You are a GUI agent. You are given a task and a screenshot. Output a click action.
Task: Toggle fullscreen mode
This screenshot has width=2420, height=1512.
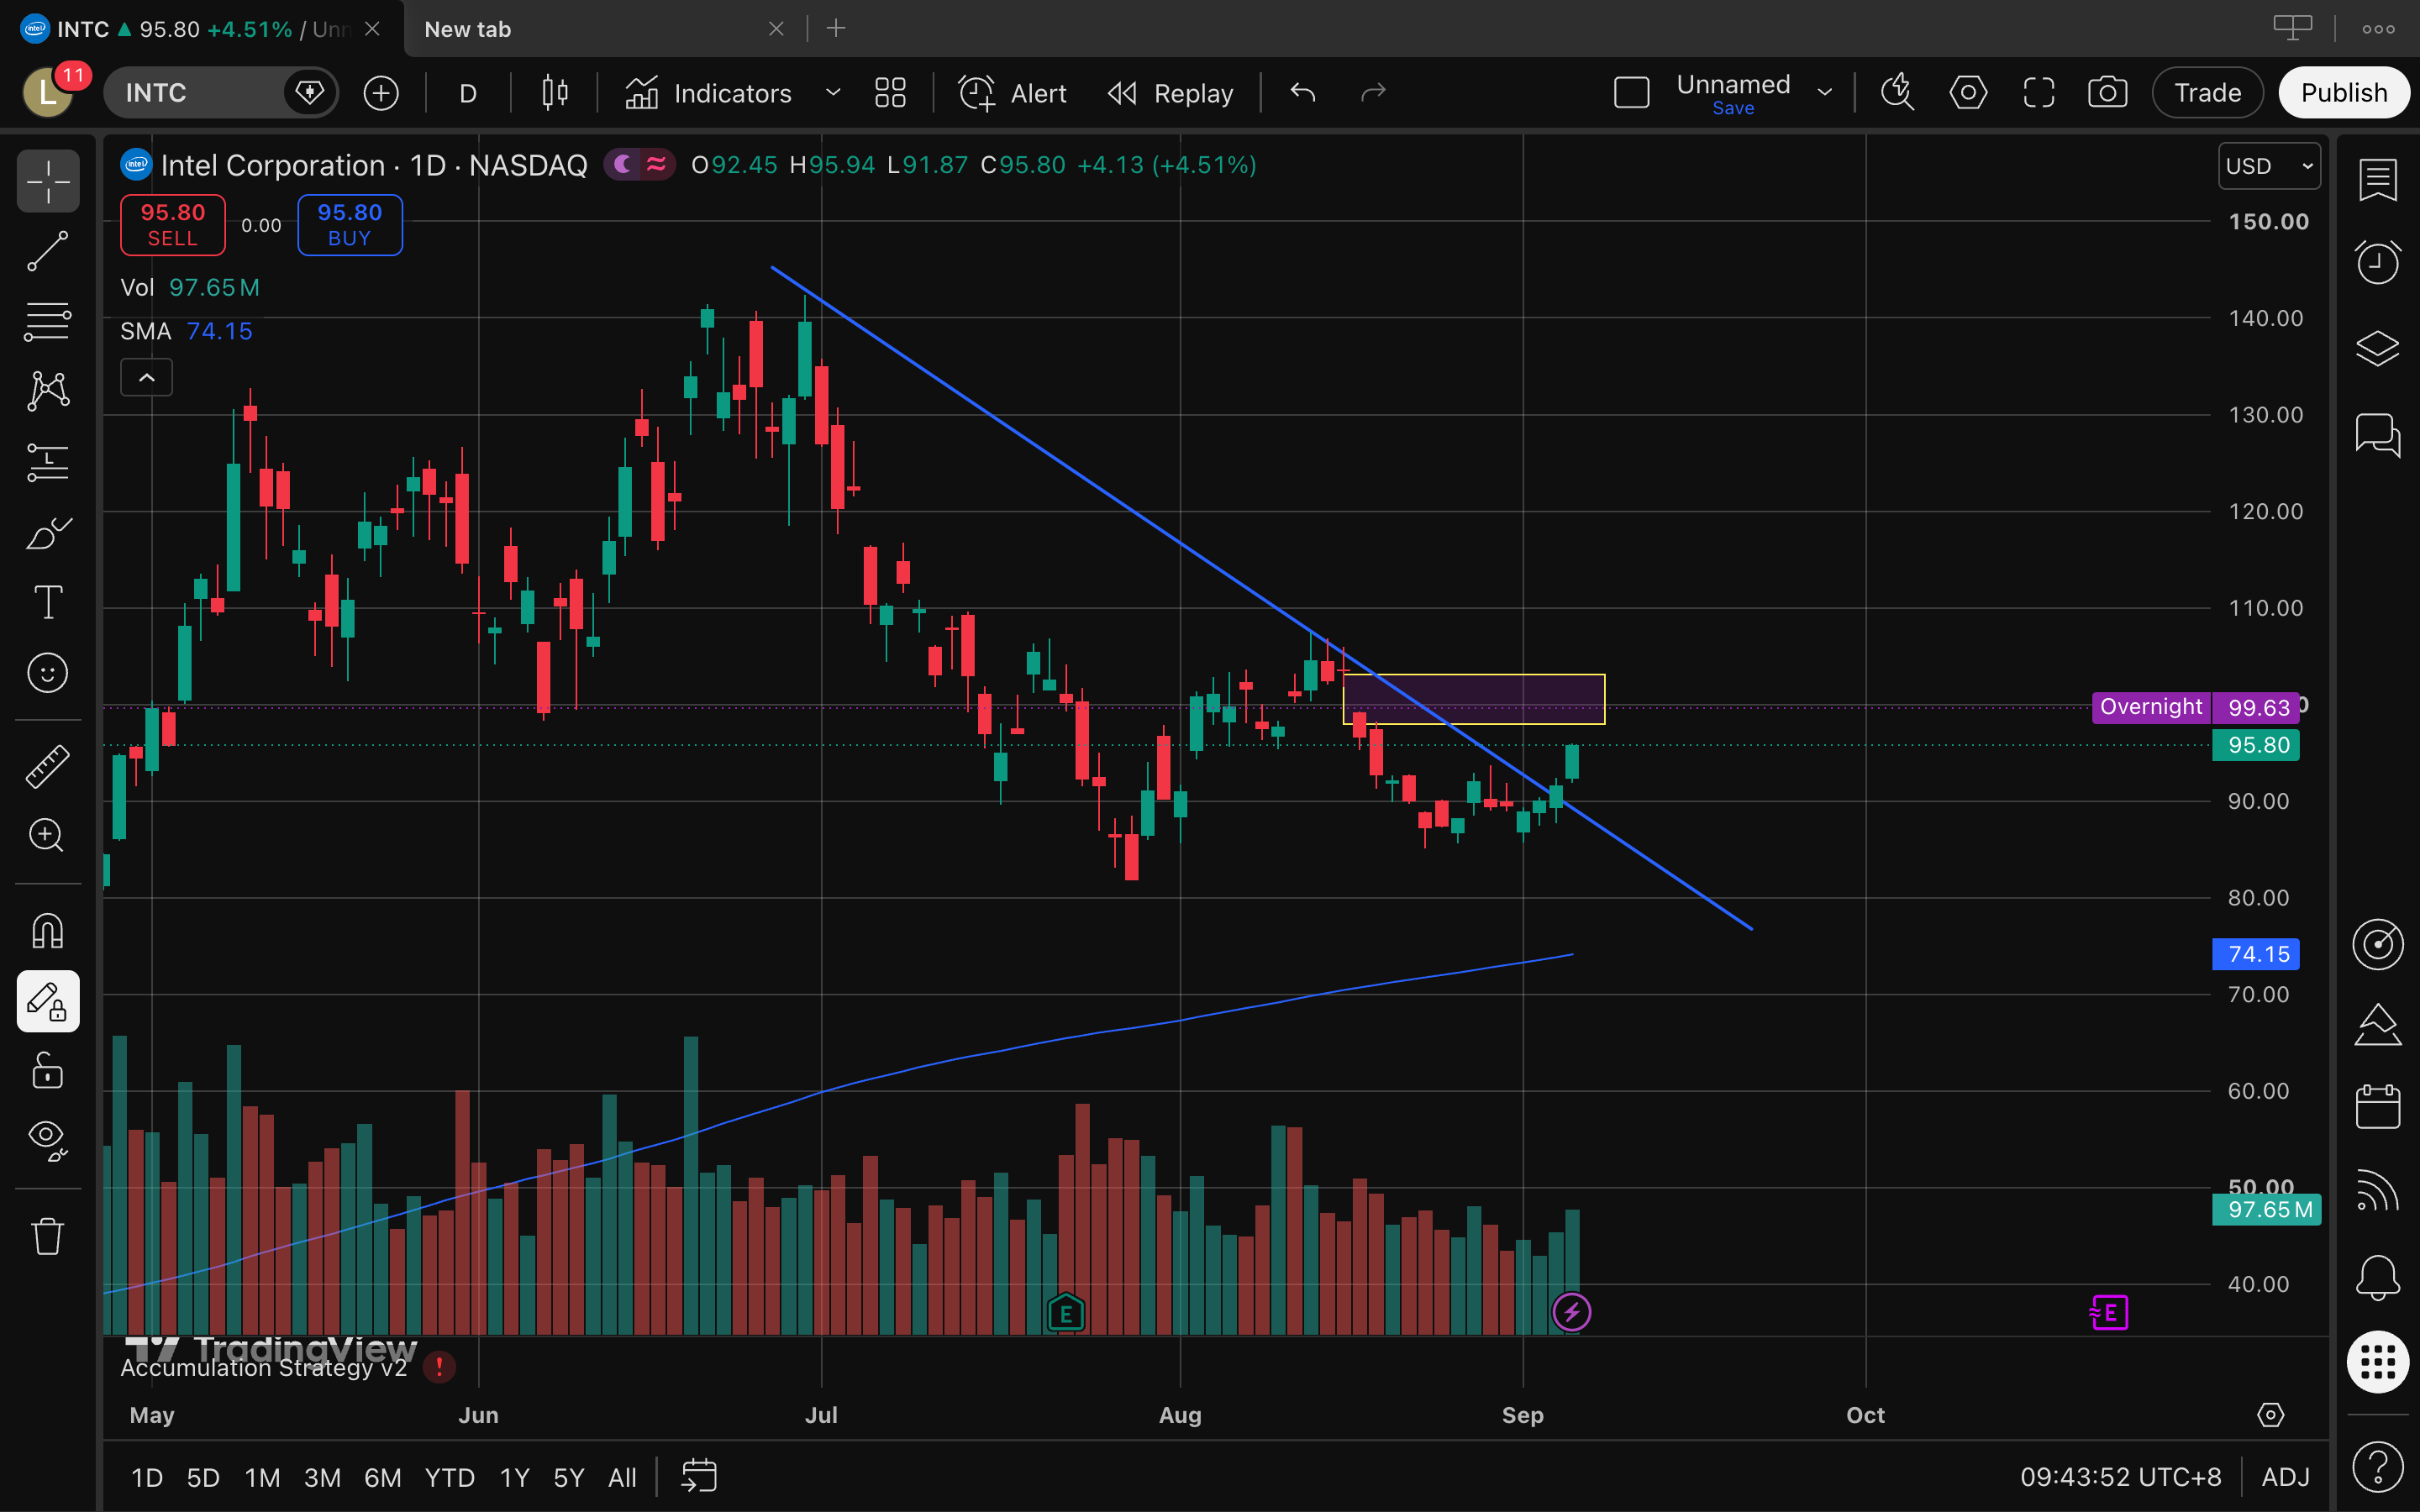click(2038, 93)
